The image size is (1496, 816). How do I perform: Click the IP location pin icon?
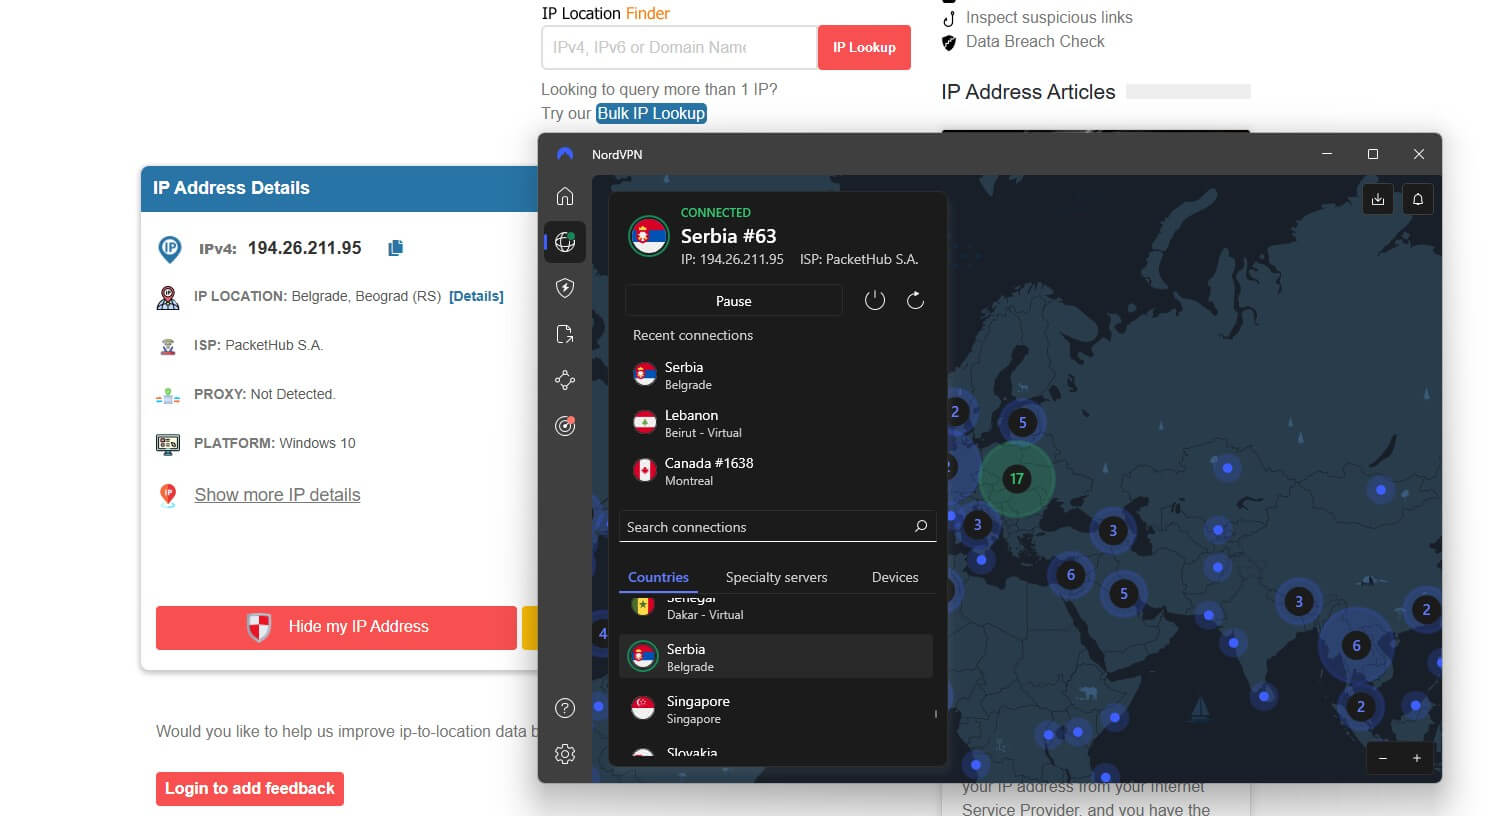[x=168, y=297]
